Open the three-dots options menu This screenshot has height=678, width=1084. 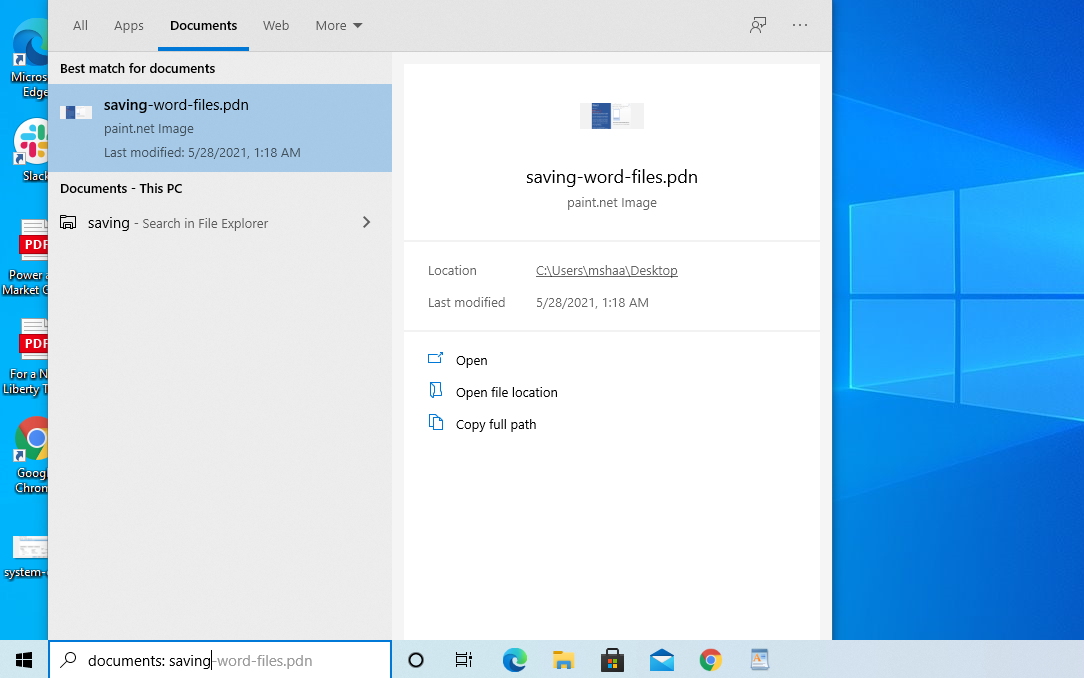[x=800, y=25]
